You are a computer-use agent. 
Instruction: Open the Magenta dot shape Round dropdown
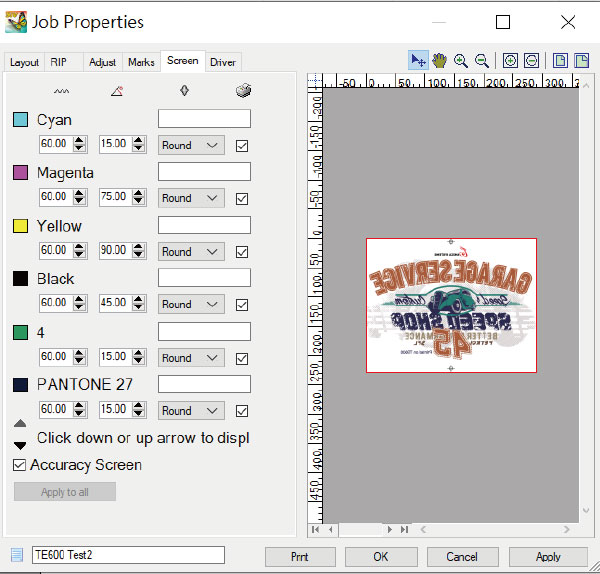click(191, 198)
